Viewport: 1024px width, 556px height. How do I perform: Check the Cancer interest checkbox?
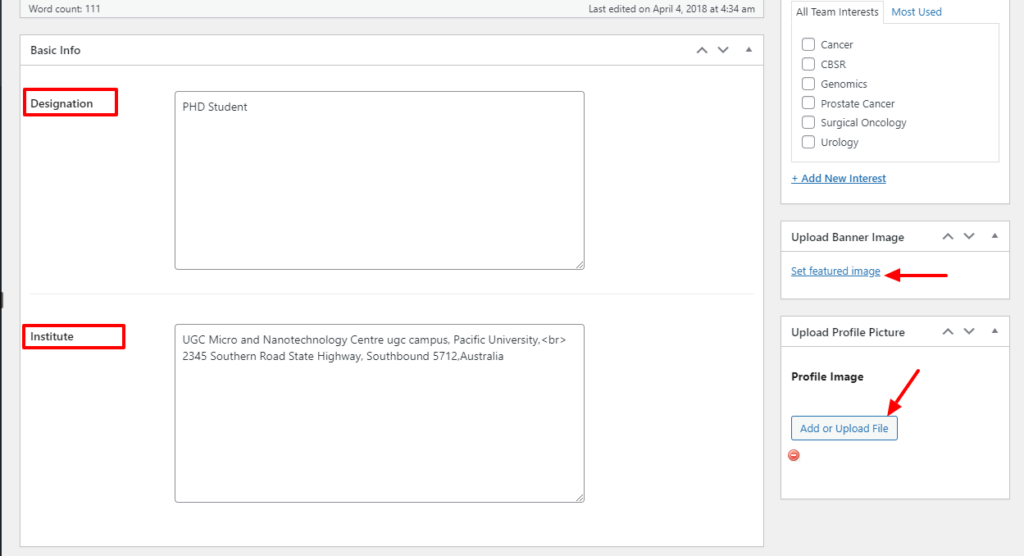[808, 45]
